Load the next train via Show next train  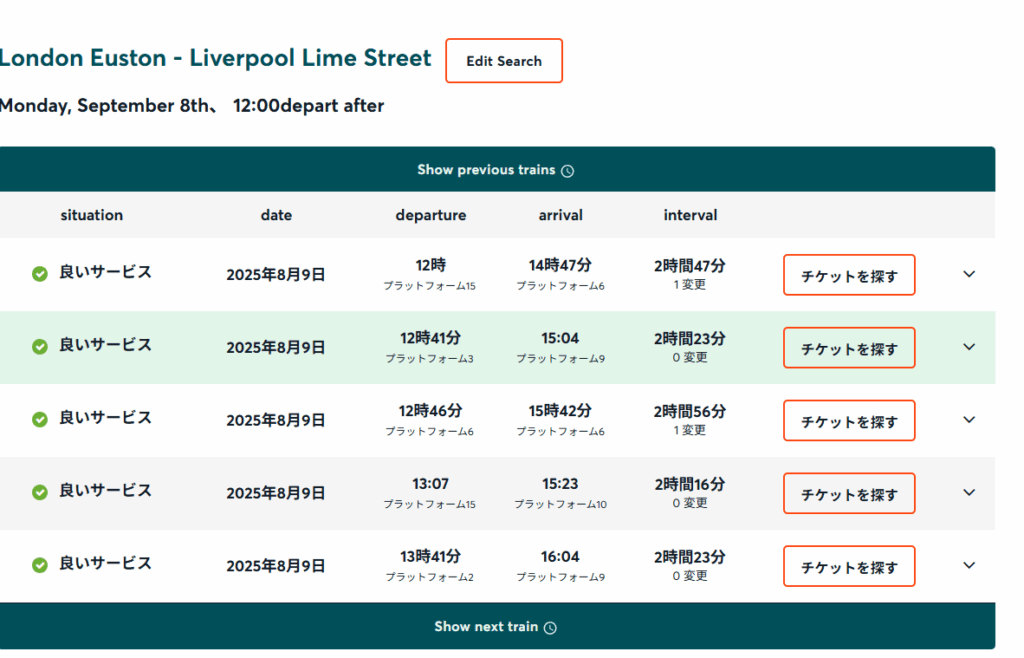click(496, 627)
